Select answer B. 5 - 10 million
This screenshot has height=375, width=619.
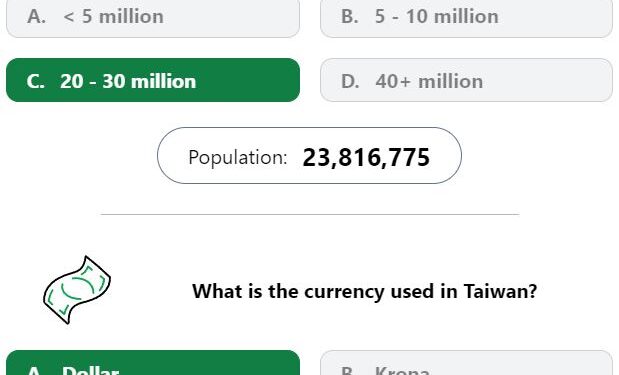pyautogui.click(x=466, y=19)
